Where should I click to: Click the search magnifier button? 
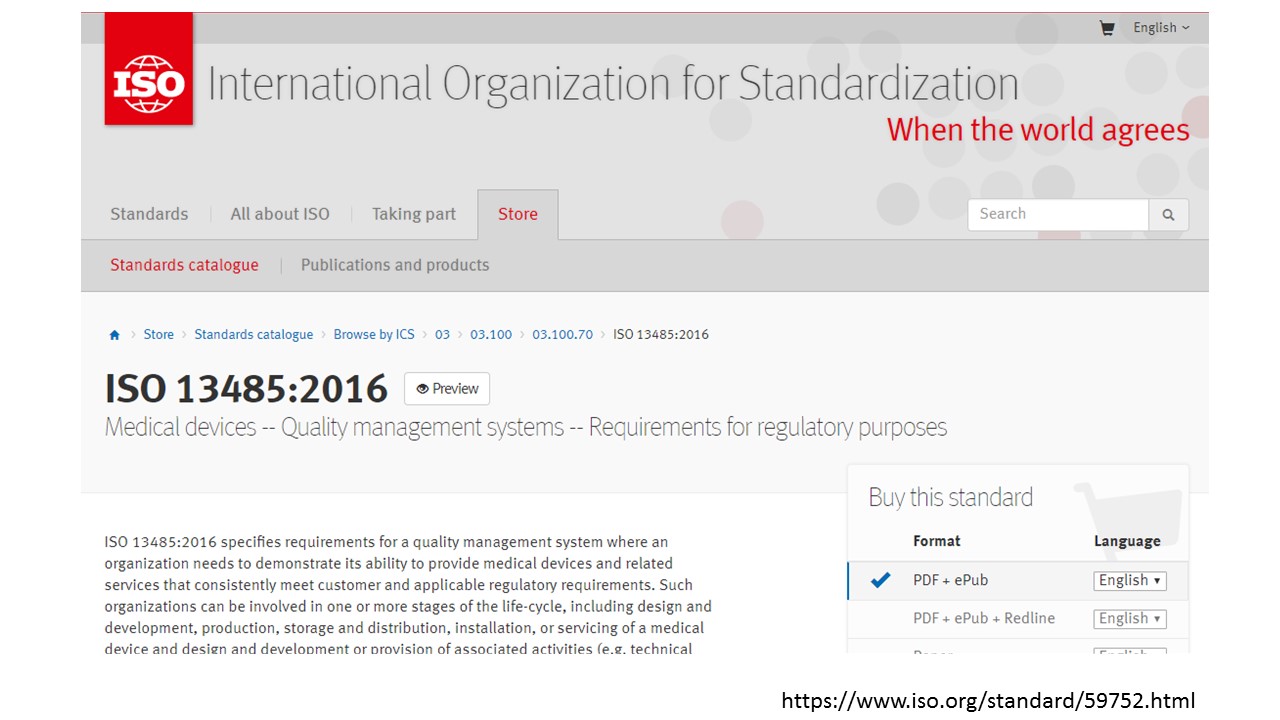pos(1168,215)
